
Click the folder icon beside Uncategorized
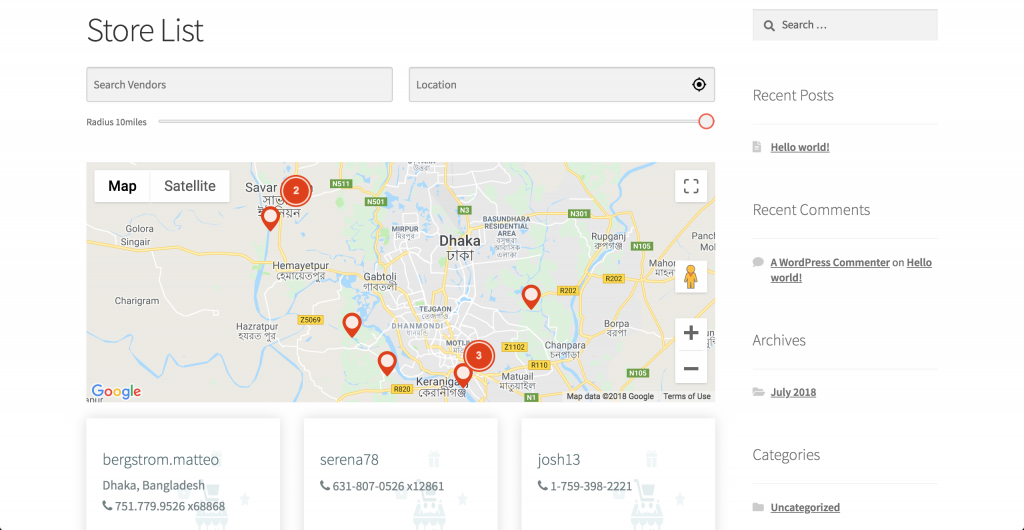(x=758, y=507)
